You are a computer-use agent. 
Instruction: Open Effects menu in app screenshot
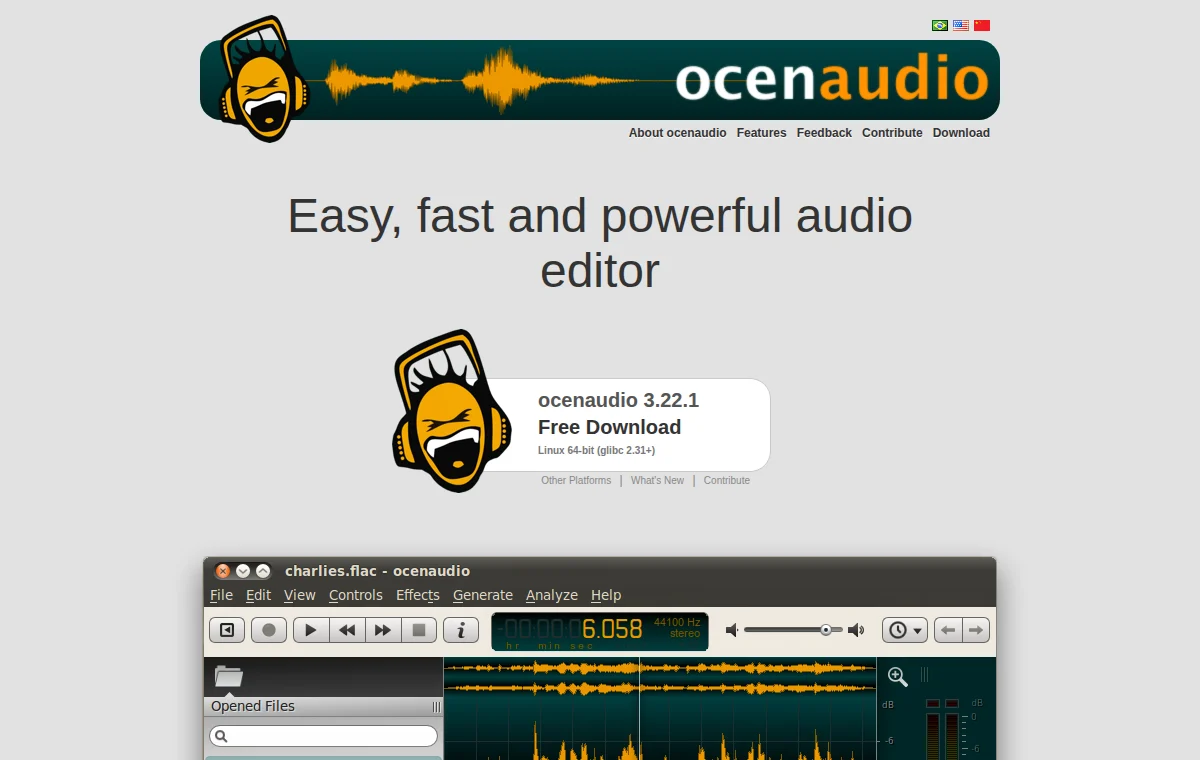coord(417,595)
